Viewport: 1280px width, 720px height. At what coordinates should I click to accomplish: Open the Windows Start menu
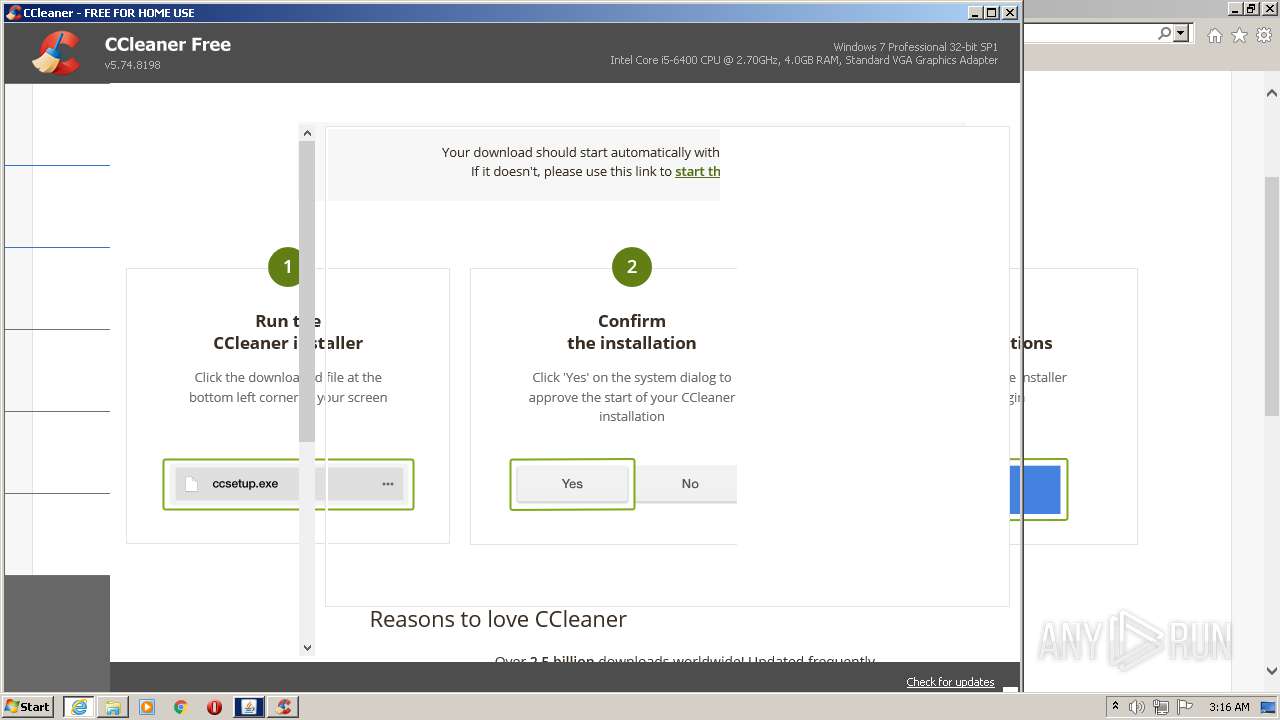28,706
